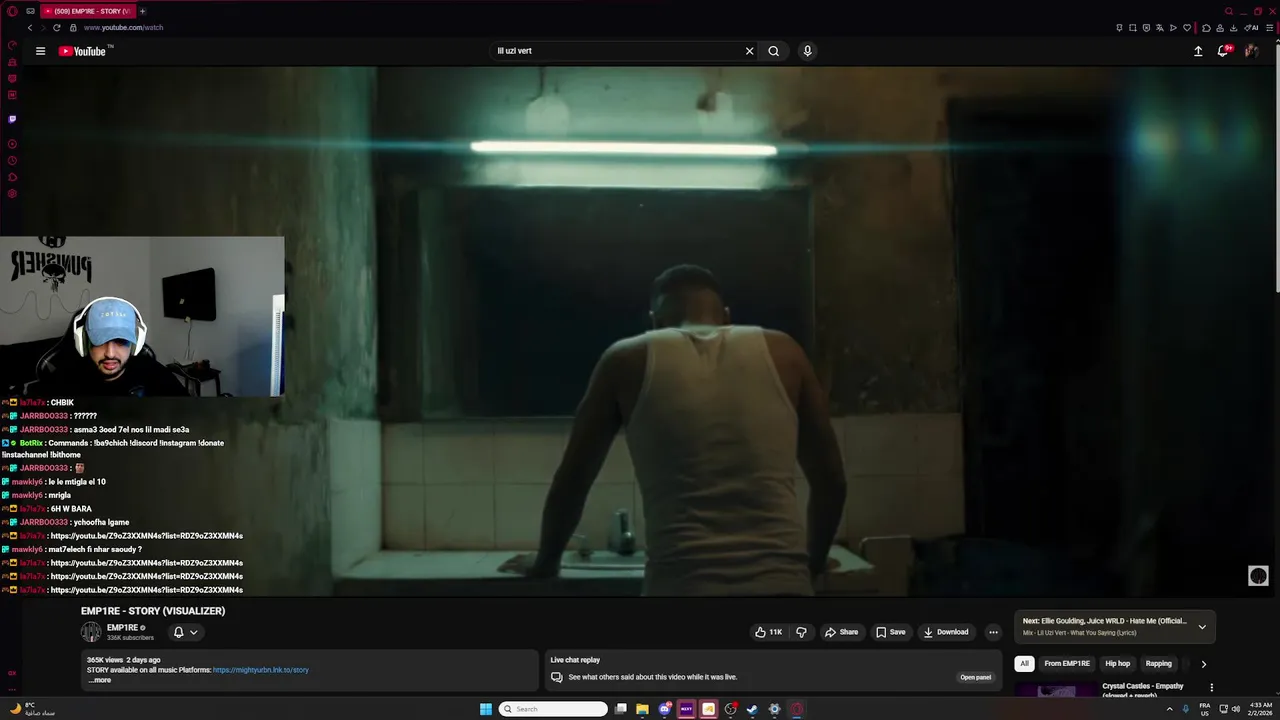Open the extensions cube icon

tap(1206, 28)
